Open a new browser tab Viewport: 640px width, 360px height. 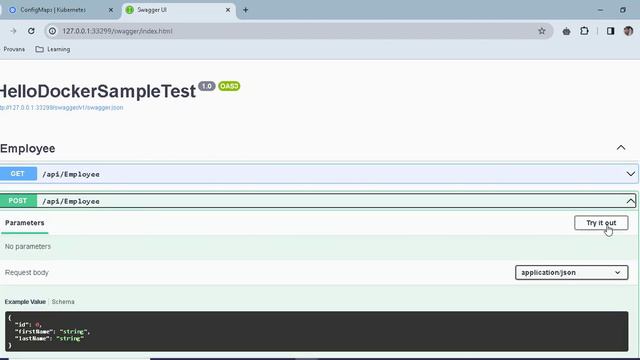(245, 10)
